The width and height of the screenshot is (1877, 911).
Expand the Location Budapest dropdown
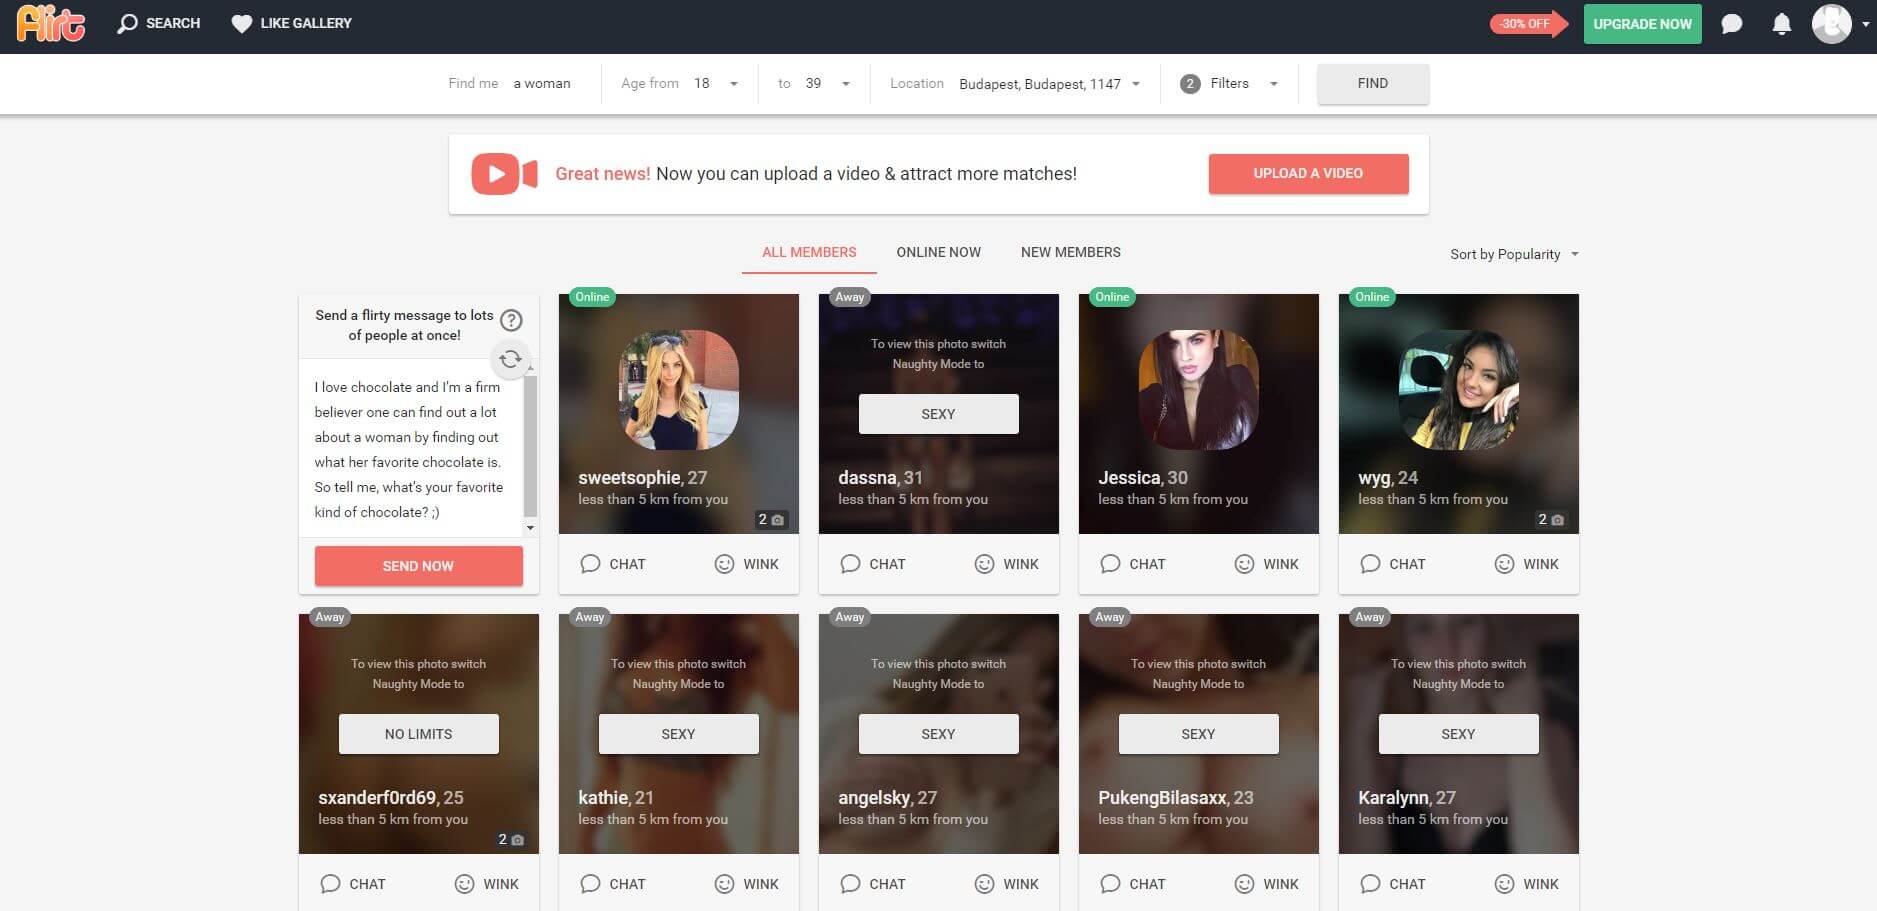1050,84
